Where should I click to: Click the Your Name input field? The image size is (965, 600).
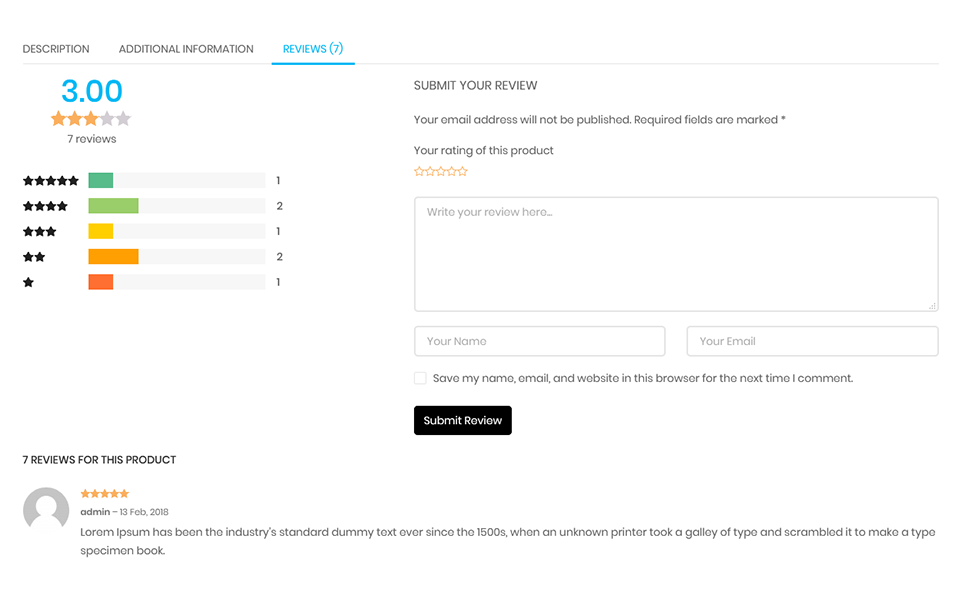[540, 341]
